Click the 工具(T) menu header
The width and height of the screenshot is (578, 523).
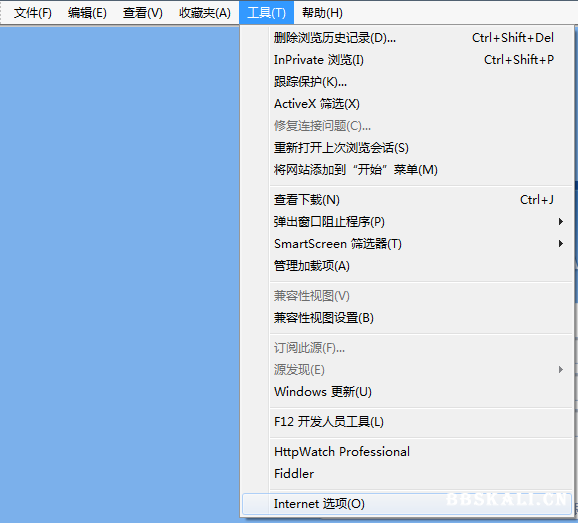click(266, 13)
